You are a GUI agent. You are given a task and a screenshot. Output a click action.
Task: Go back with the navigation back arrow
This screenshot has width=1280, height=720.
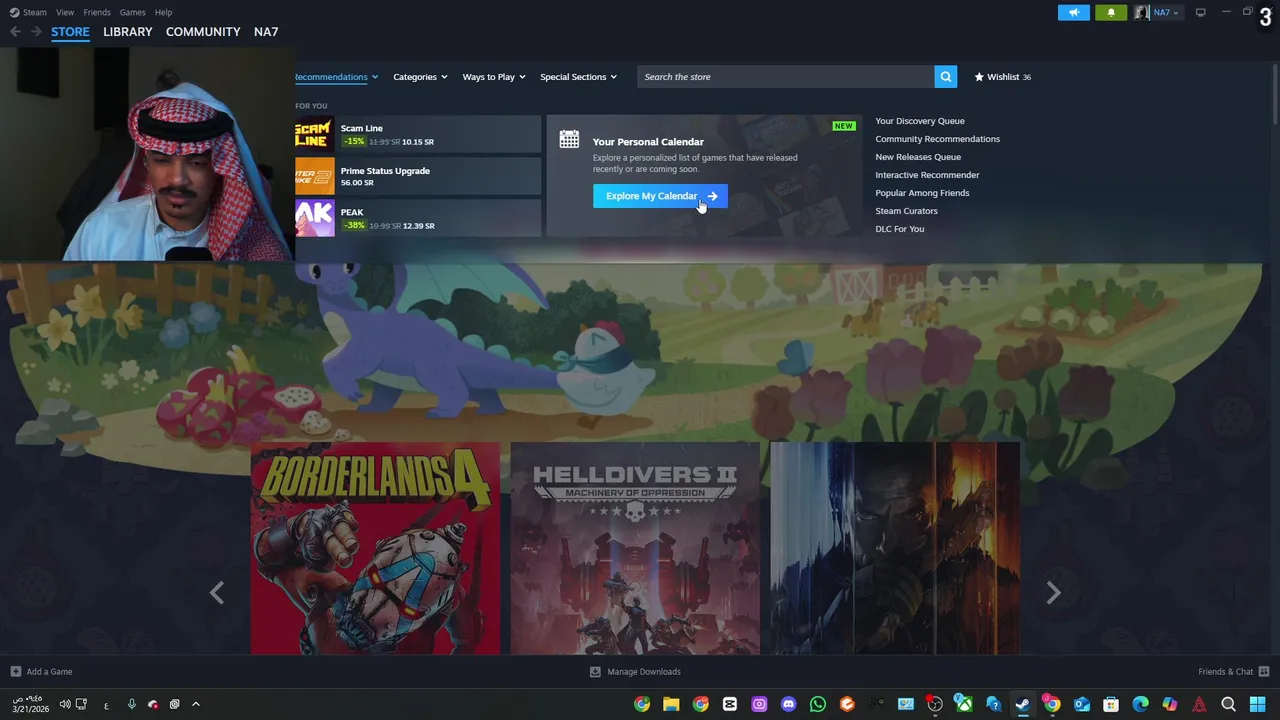coord(15,32)
